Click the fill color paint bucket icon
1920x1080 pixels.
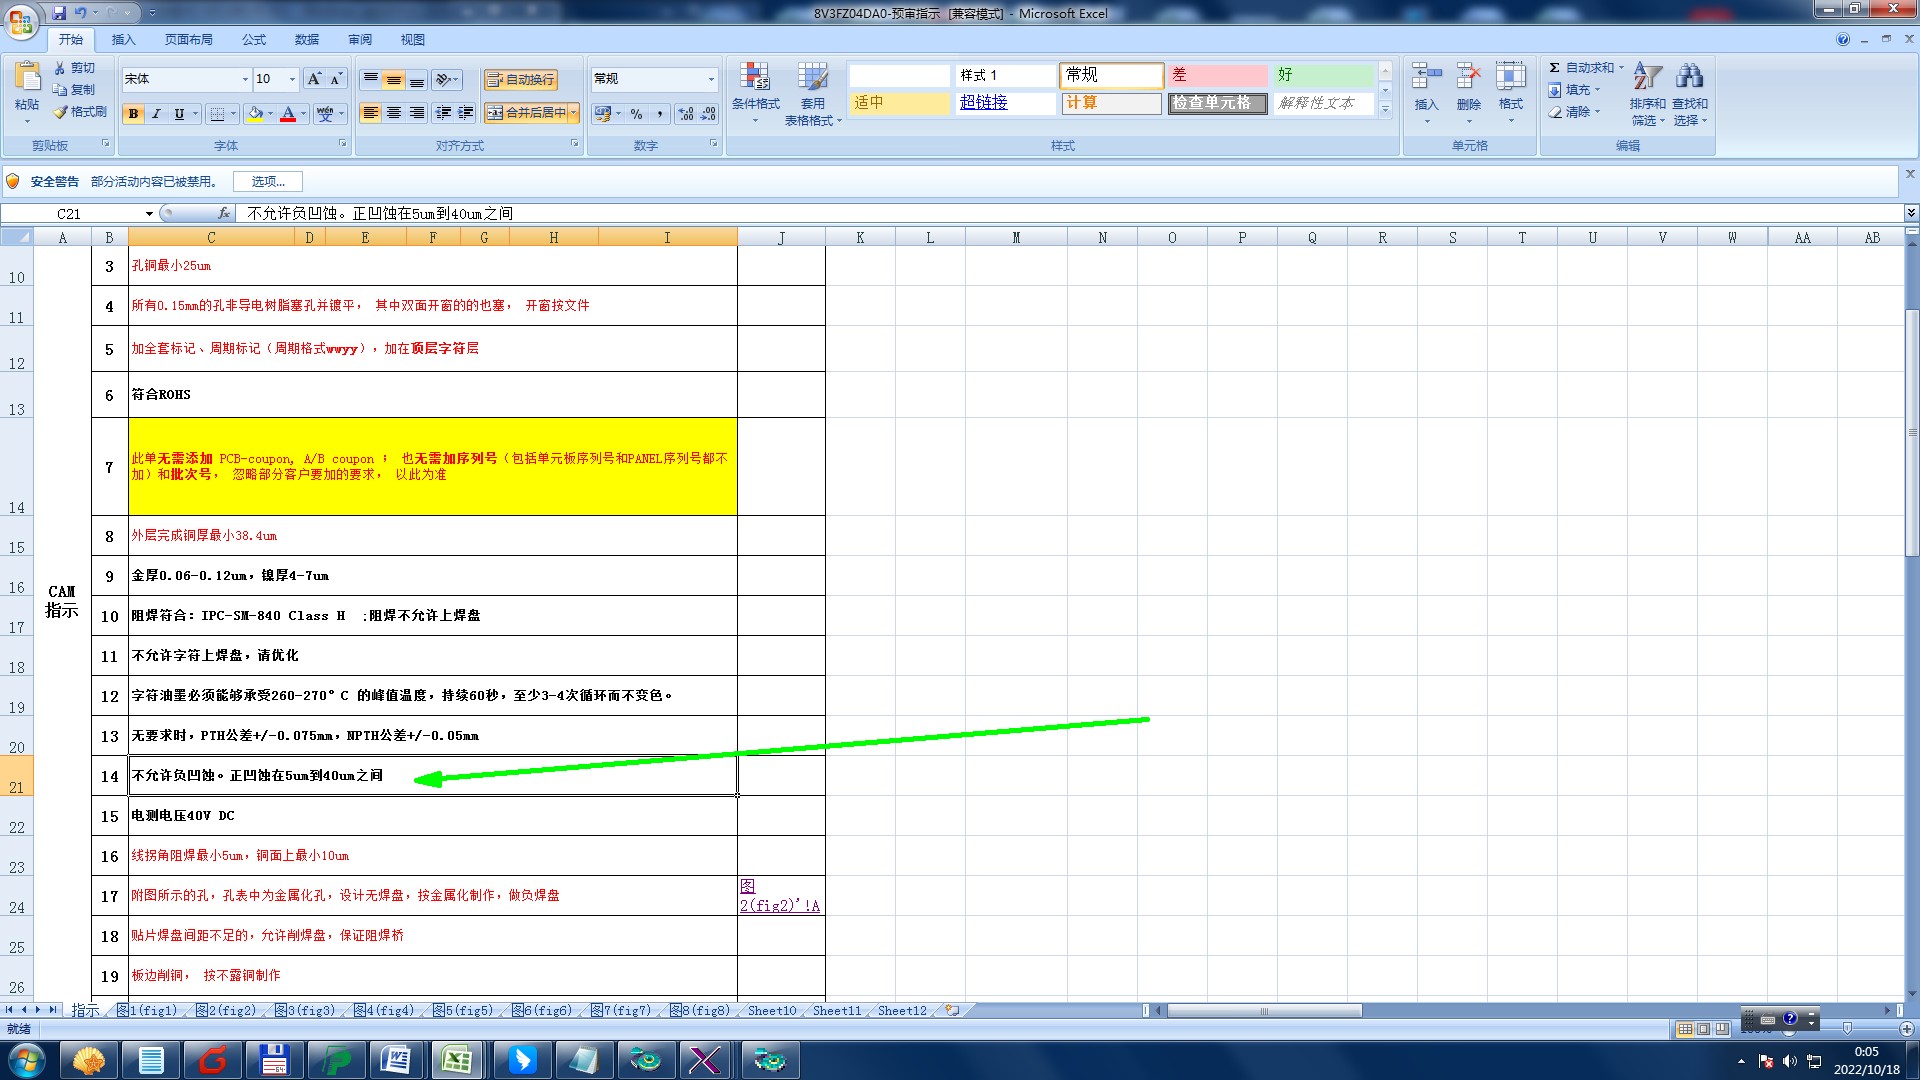click(255, 114)
